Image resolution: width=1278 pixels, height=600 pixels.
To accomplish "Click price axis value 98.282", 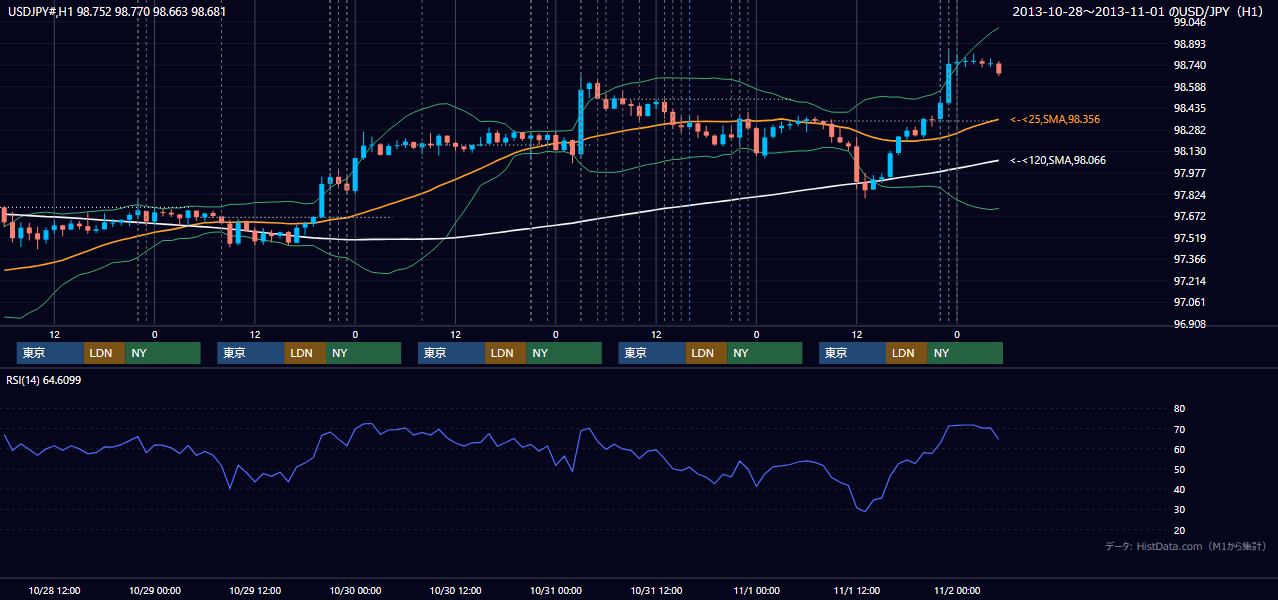I will pyautogui.click(x=1192, y=130).
